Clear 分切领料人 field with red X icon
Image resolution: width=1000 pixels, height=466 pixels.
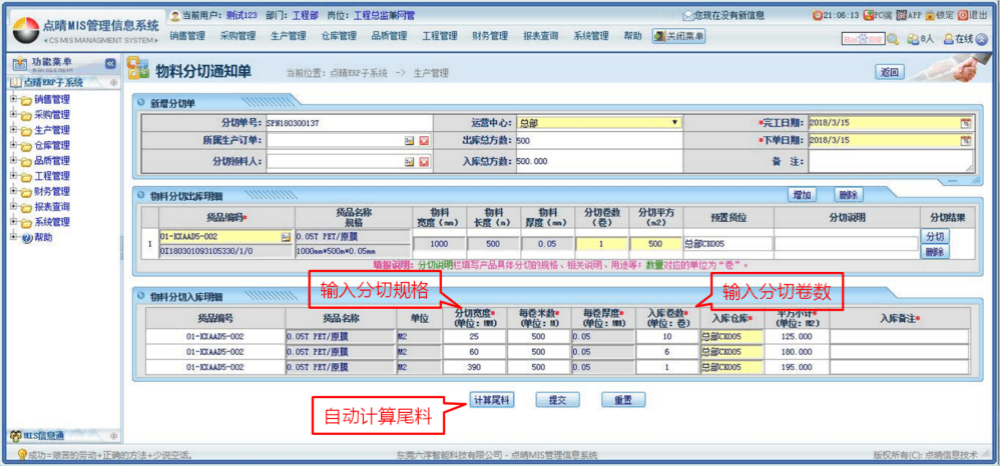point(424,160)
